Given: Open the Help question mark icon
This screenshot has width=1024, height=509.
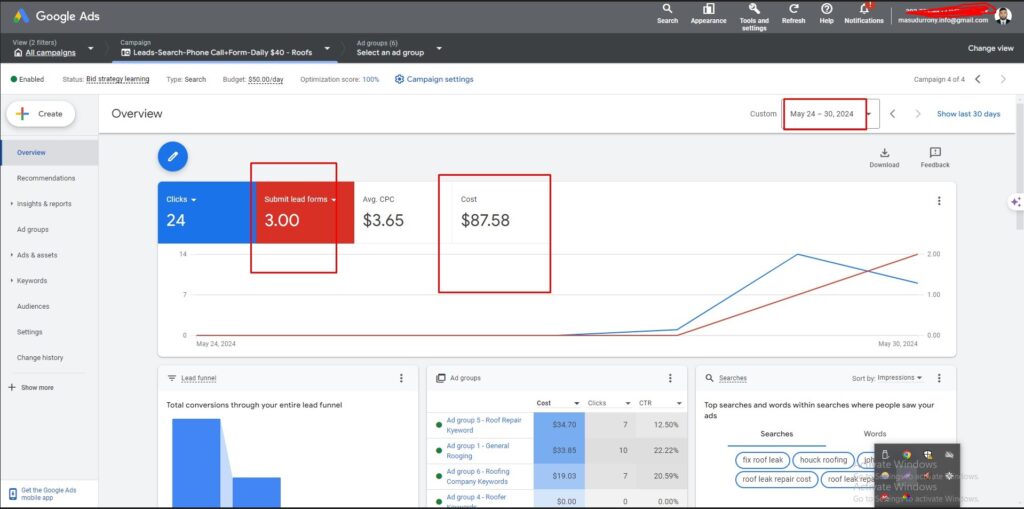Looking at the screenshot, I should (x=827, y=9).
